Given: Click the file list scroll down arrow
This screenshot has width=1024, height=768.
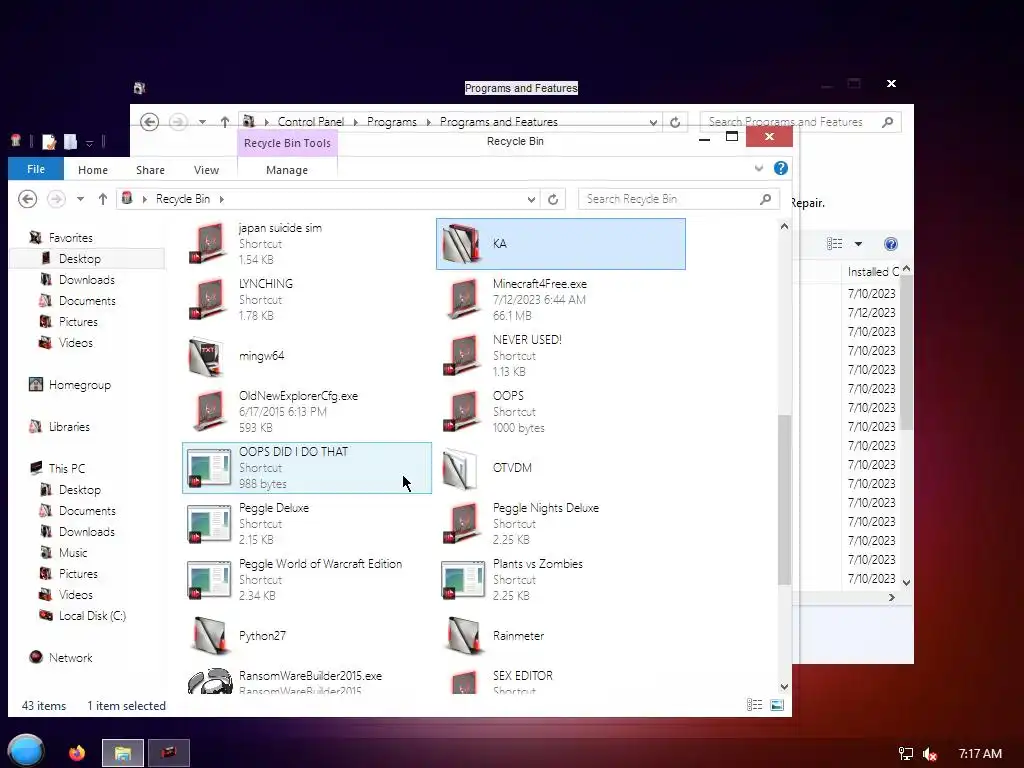Looking at the screenshot, I should tap(784, 686).
